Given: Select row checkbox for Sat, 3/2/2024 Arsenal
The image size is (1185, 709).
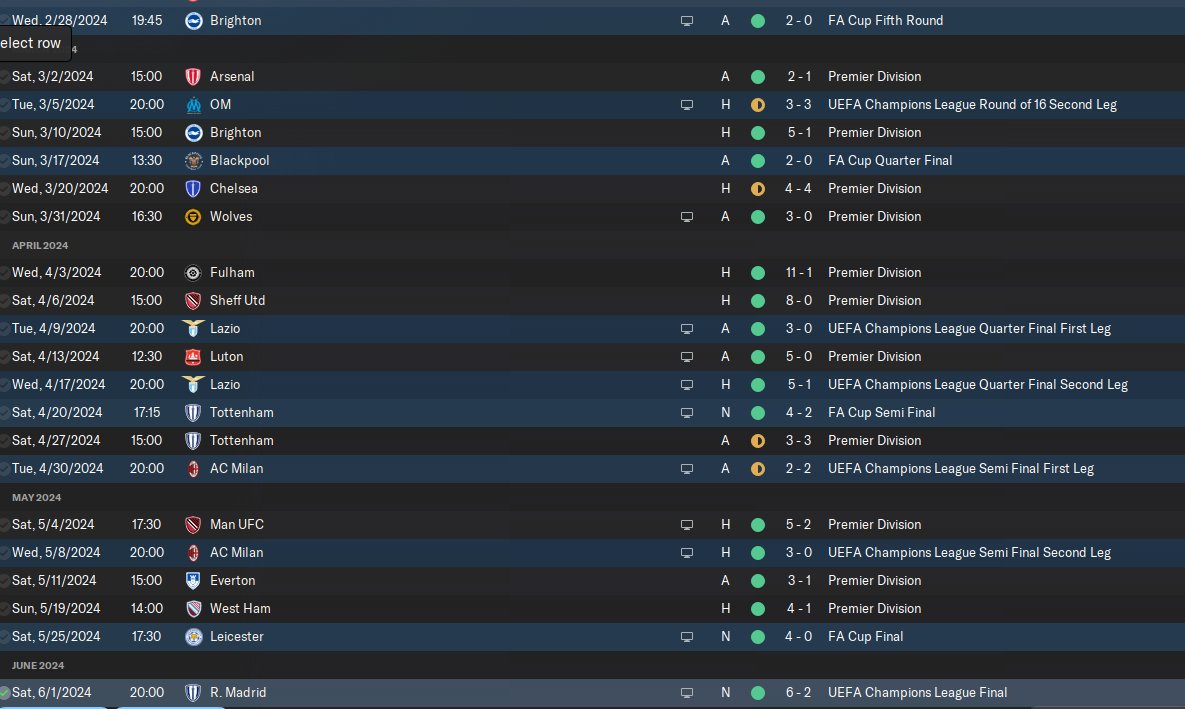Looking at the screenshot, I should pos(5,76).
